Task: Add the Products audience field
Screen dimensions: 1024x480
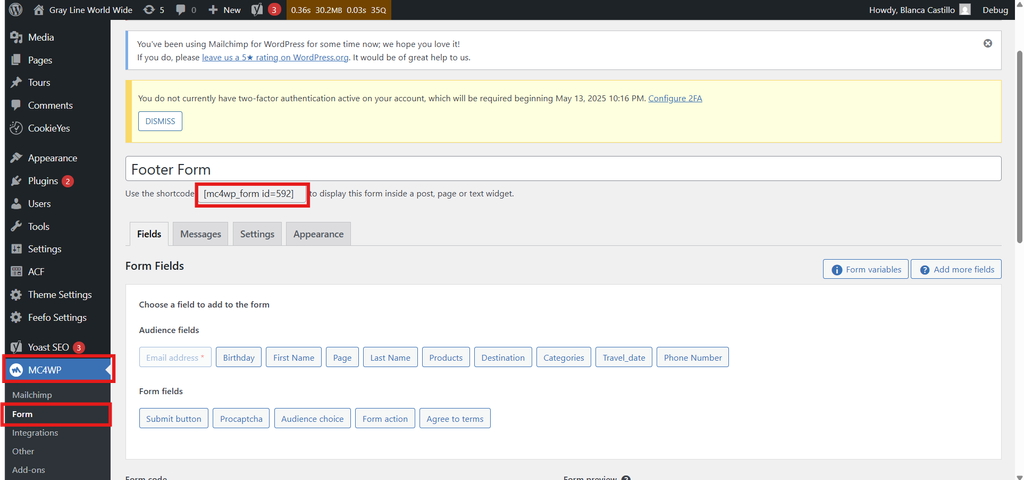Action: tap(446, 357)
